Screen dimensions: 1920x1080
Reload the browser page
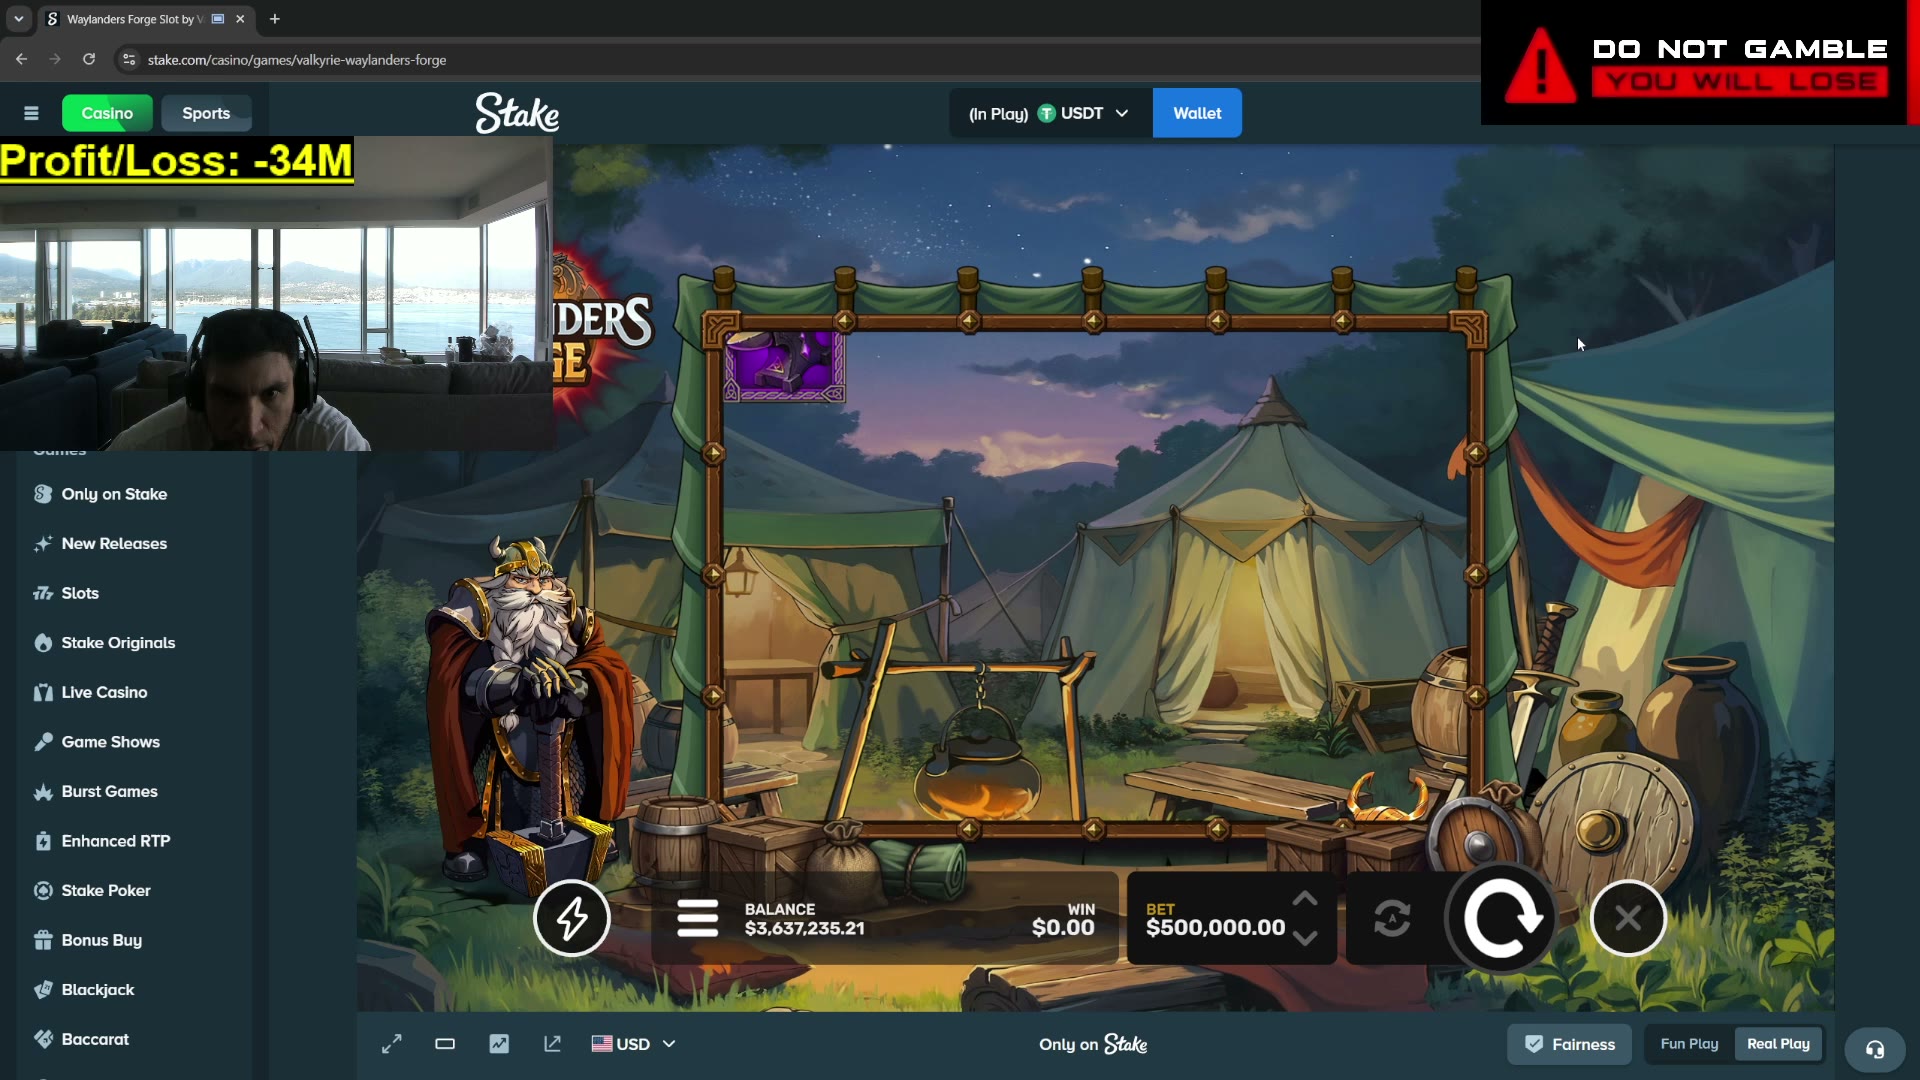pos(89,60)
